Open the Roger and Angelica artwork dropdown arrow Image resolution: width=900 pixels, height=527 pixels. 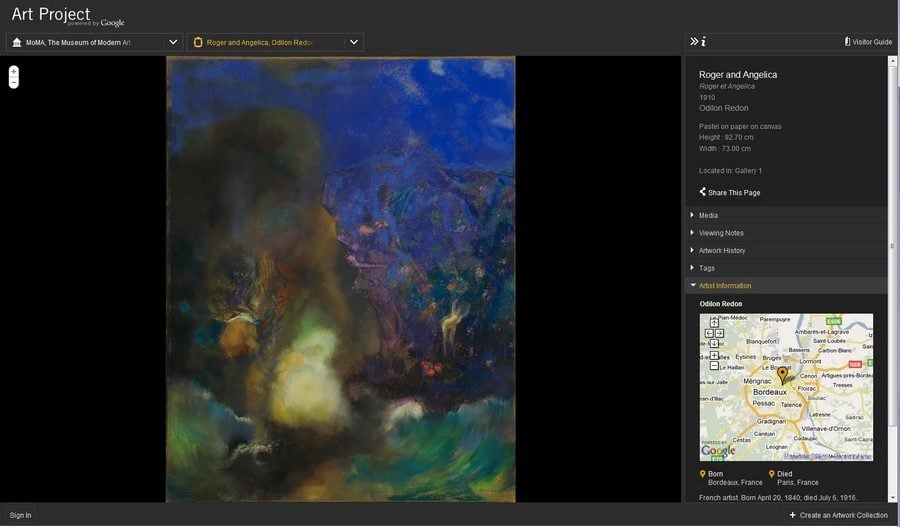click(x=354, y=42)
